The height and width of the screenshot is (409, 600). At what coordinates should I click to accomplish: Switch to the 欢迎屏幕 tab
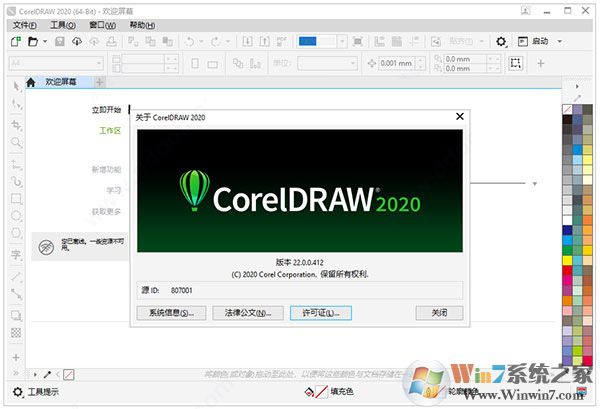click(x=60, y=82)
